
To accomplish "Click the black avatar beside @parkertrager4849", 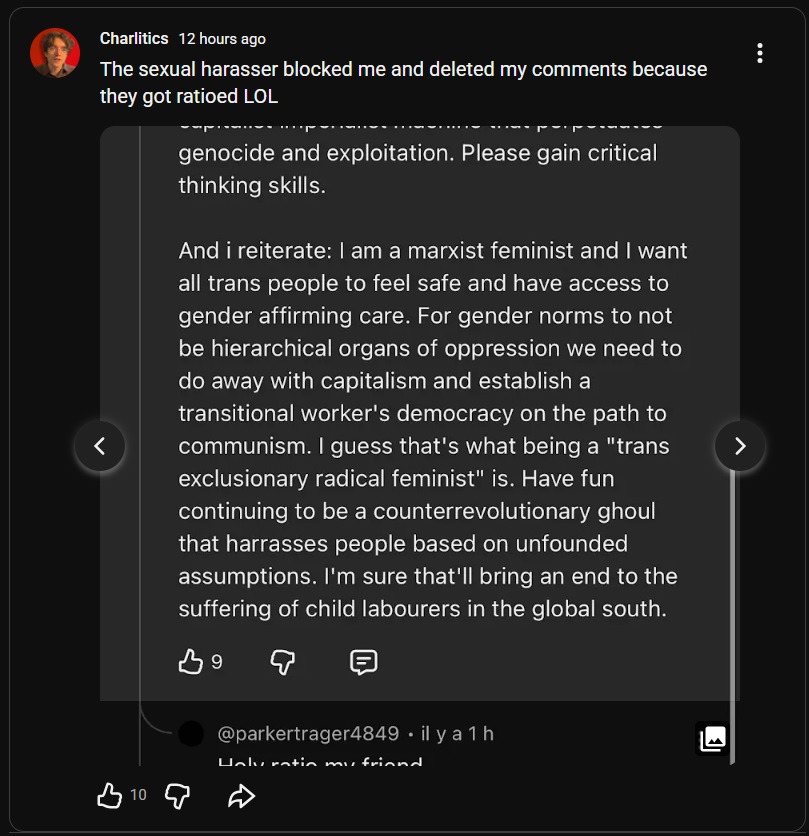I will (191, 734).
